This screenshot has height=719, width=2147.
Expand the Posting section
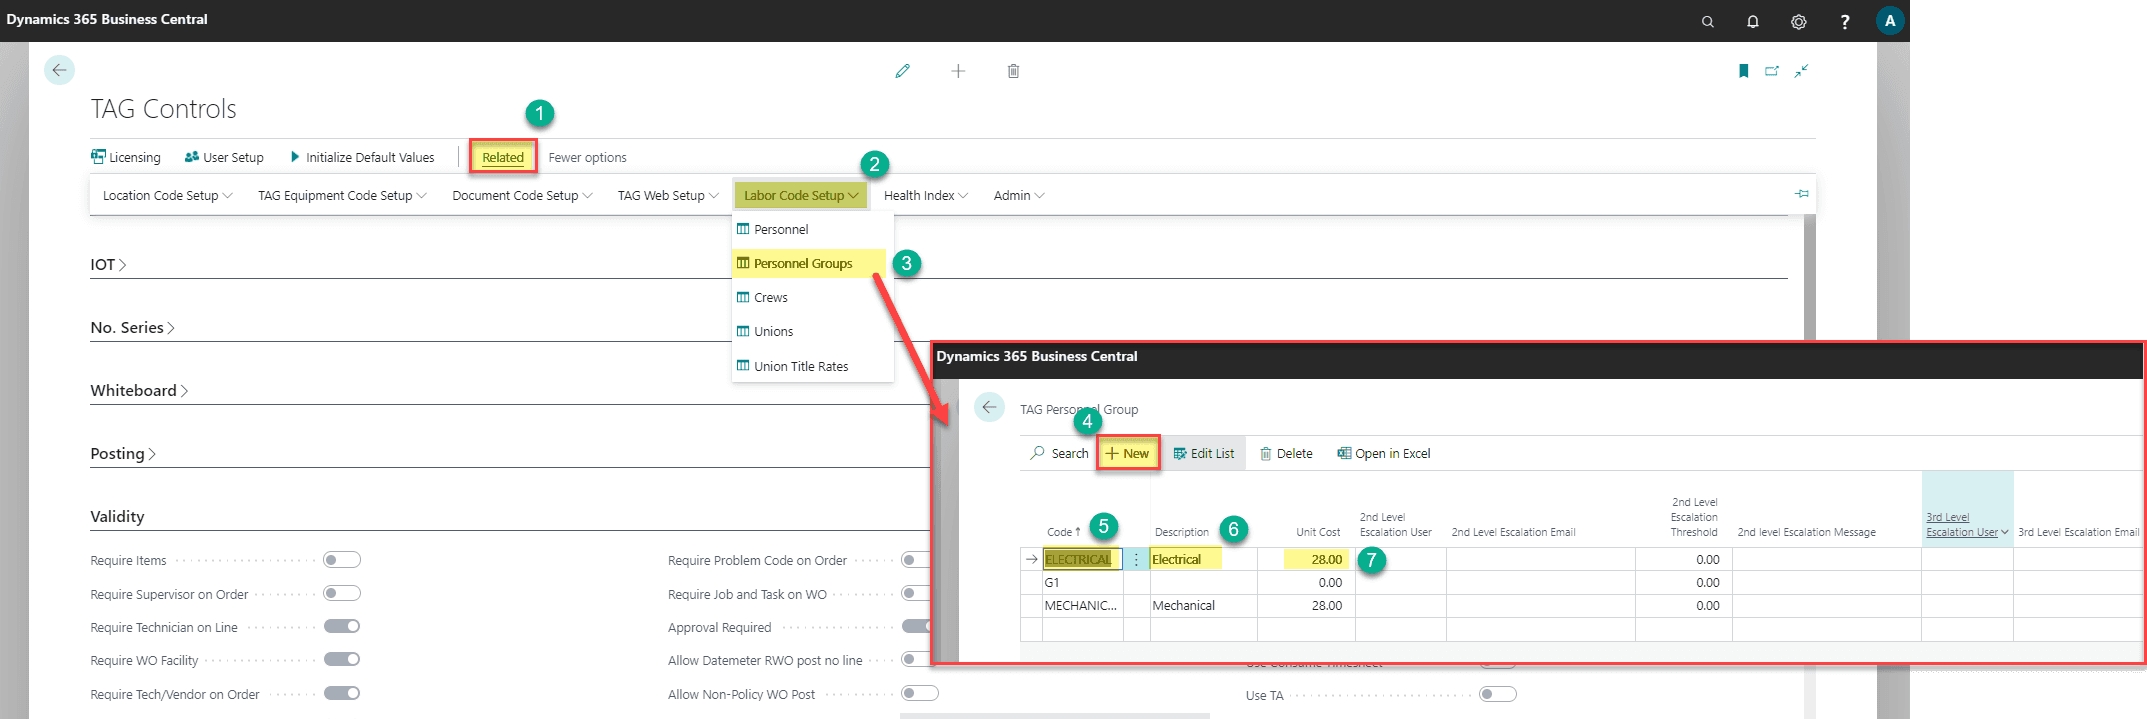coord(123,454)
